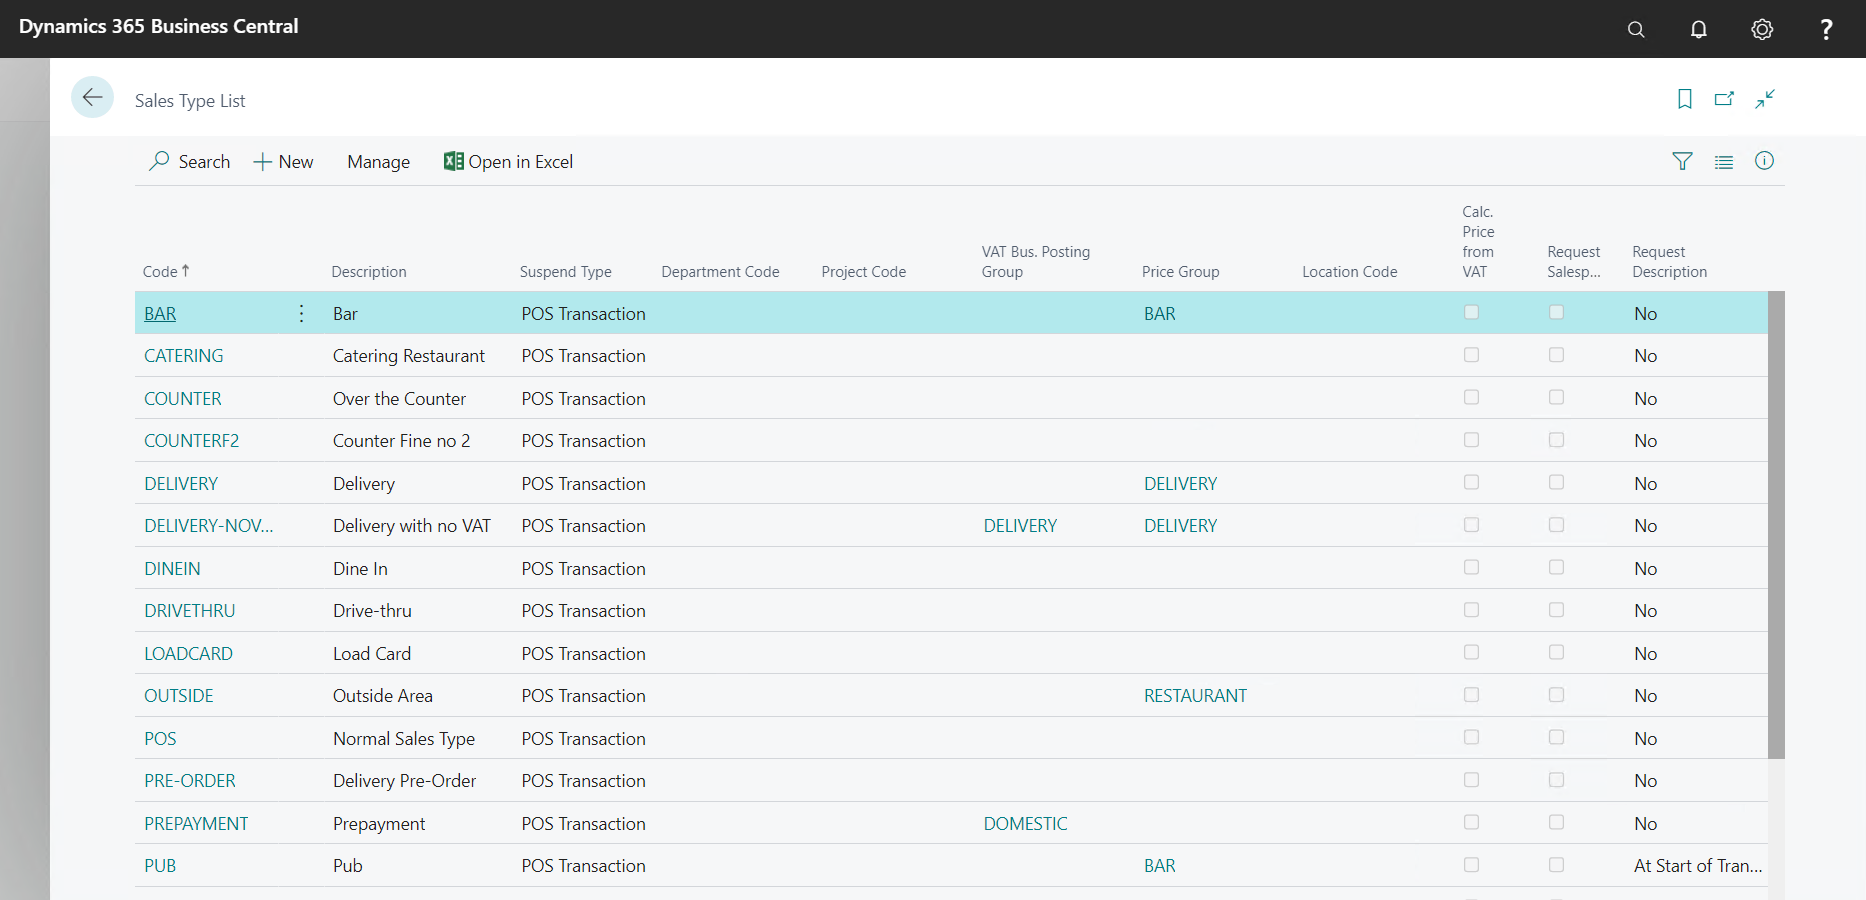Screen dimensions: 1866x900
Task: Toggle Calc. Price from VAT for COUNTER
Action: 1471,397
